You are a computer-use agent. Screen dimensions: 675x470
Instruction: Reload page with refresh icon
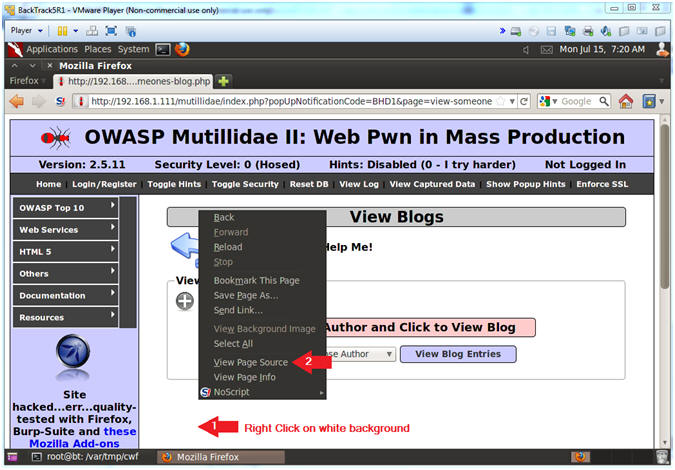524,102
